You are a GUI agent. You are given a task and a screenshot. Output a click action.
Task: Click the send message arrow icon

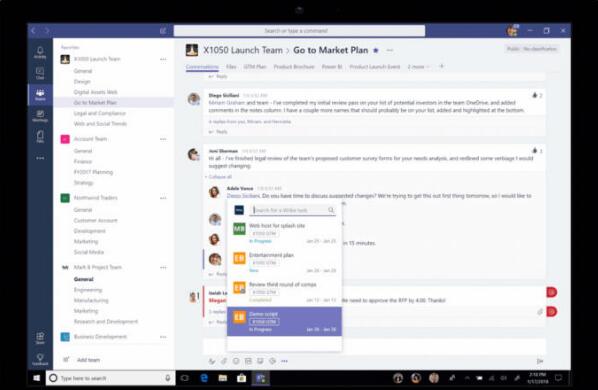(540, 361)
